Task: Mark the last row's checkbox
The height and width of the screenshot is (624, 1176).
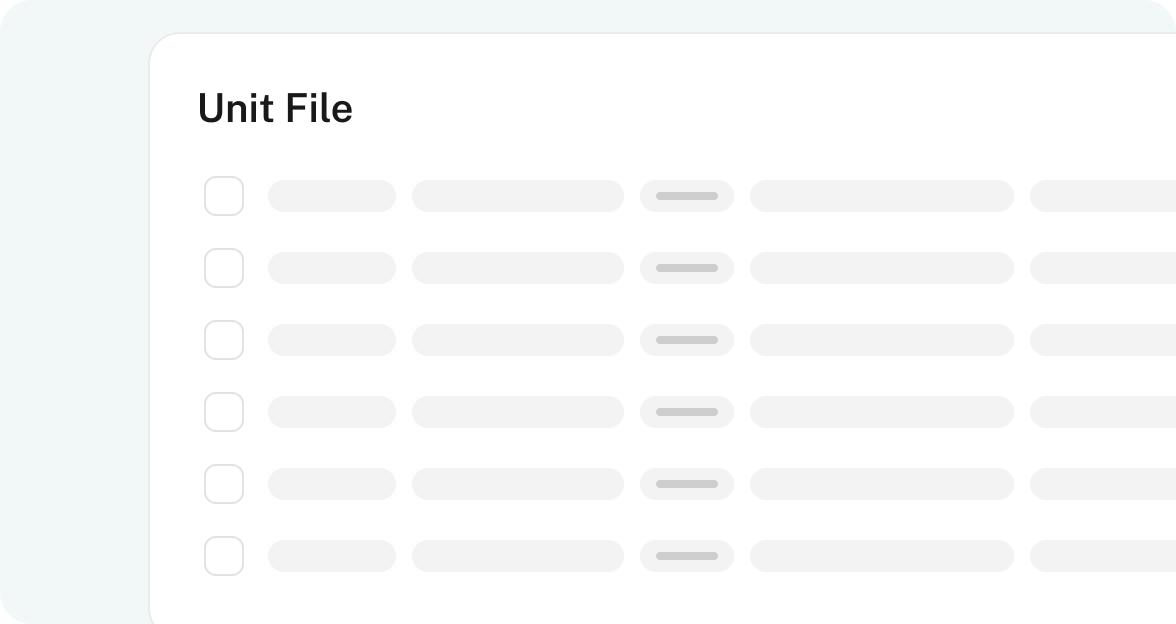Action: (x=224, y=556)
